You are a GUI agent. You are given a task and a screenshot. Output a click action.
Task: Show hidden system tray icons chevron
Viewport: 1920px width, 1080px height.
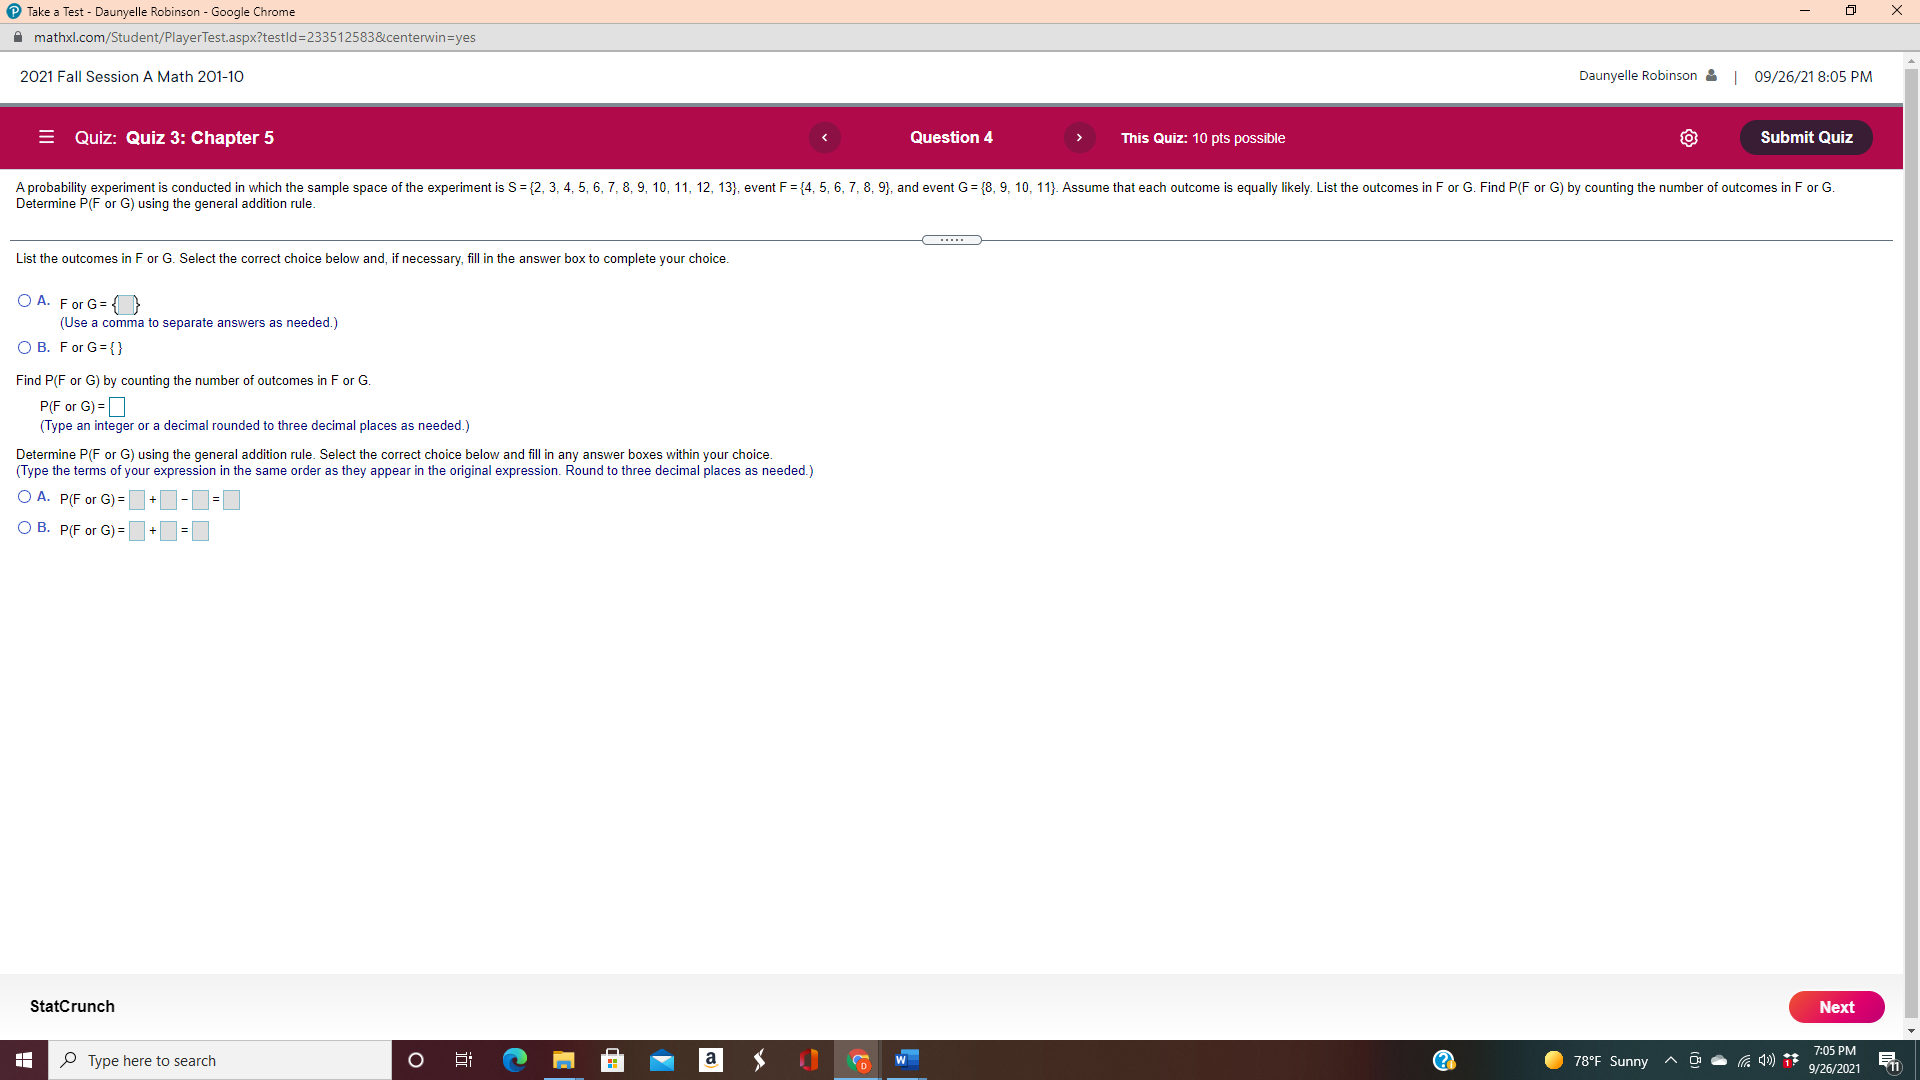coord(1670,1060)
